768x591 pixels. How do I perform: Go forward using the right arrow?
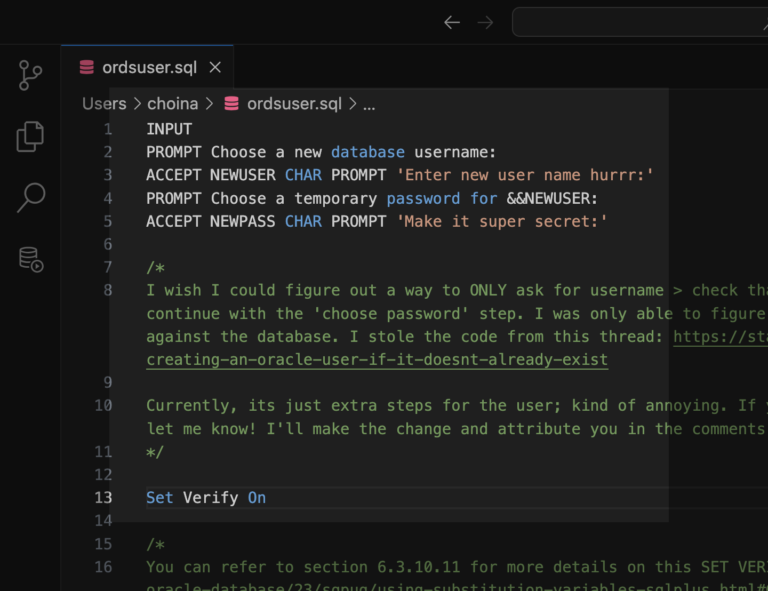tap(486, 22)
